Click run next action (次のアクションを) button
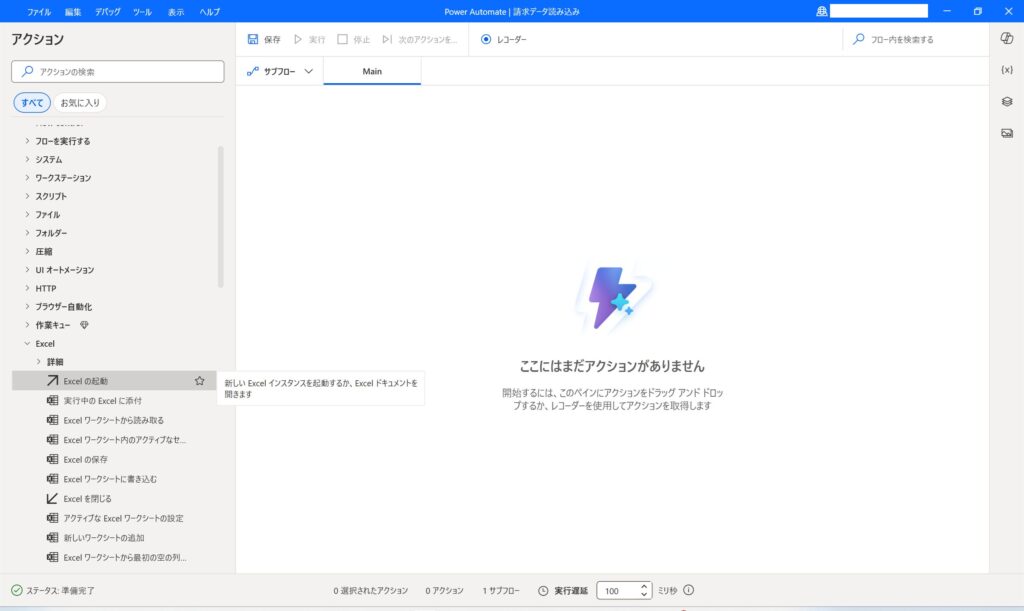1024x611 pixels. (x=419, y=39)
